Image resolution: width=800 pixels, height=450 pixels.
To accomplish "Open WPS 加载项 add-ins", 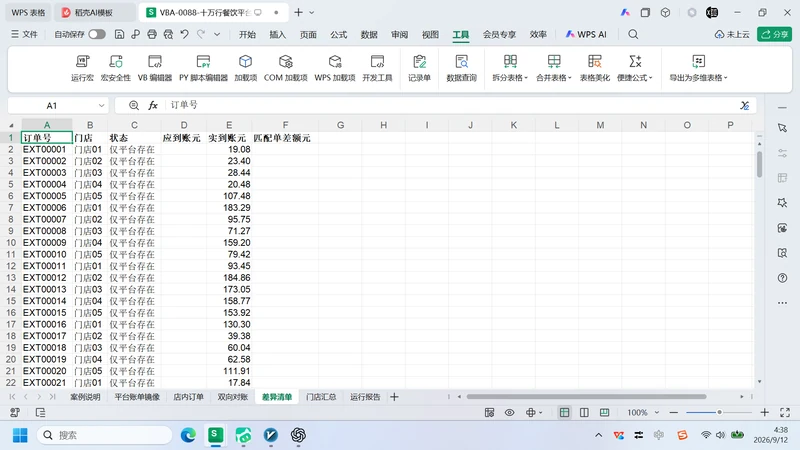I will coord(335,68).
